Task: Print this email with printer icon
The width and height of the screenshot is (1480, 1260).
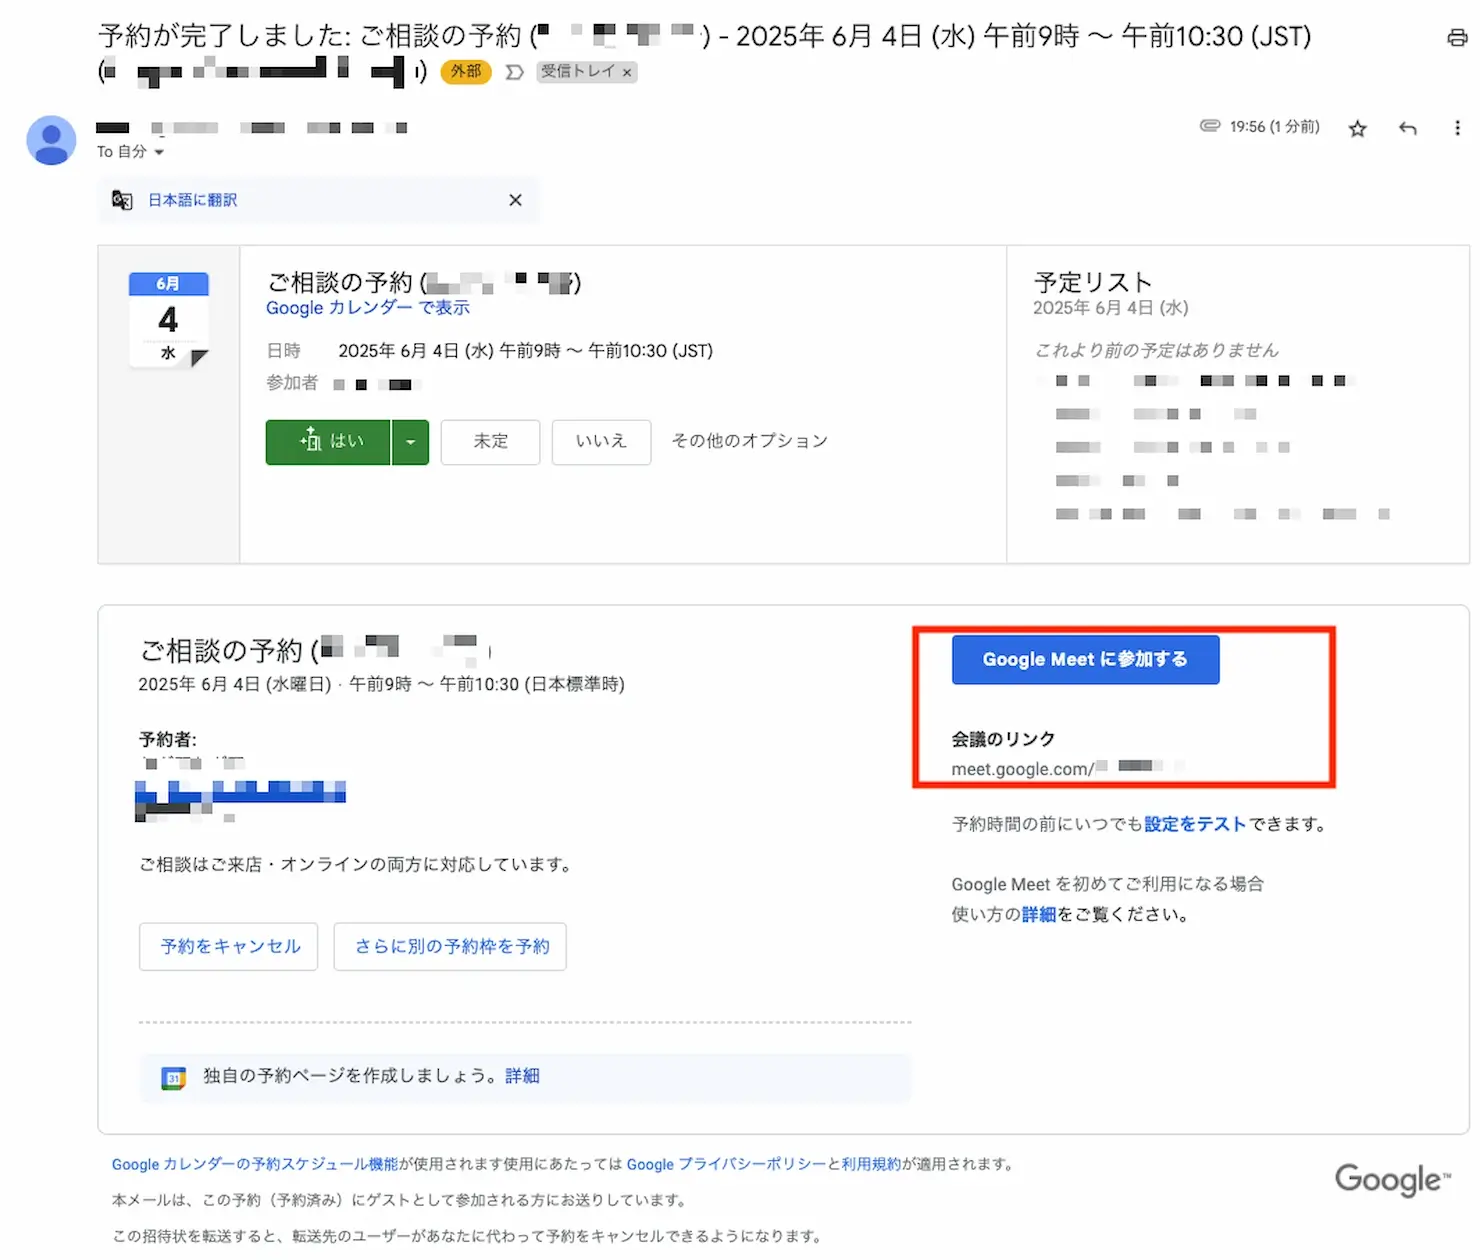Action: click(x=1457, y=38)
